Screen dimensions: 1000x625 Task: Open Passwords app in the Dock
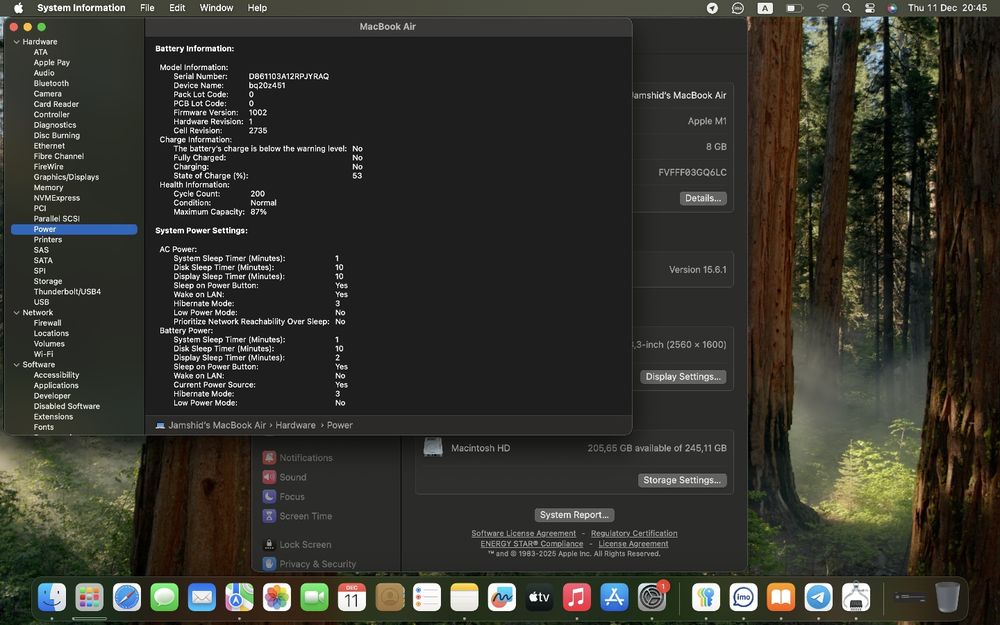pyautogui.click(x=706, y=598)
